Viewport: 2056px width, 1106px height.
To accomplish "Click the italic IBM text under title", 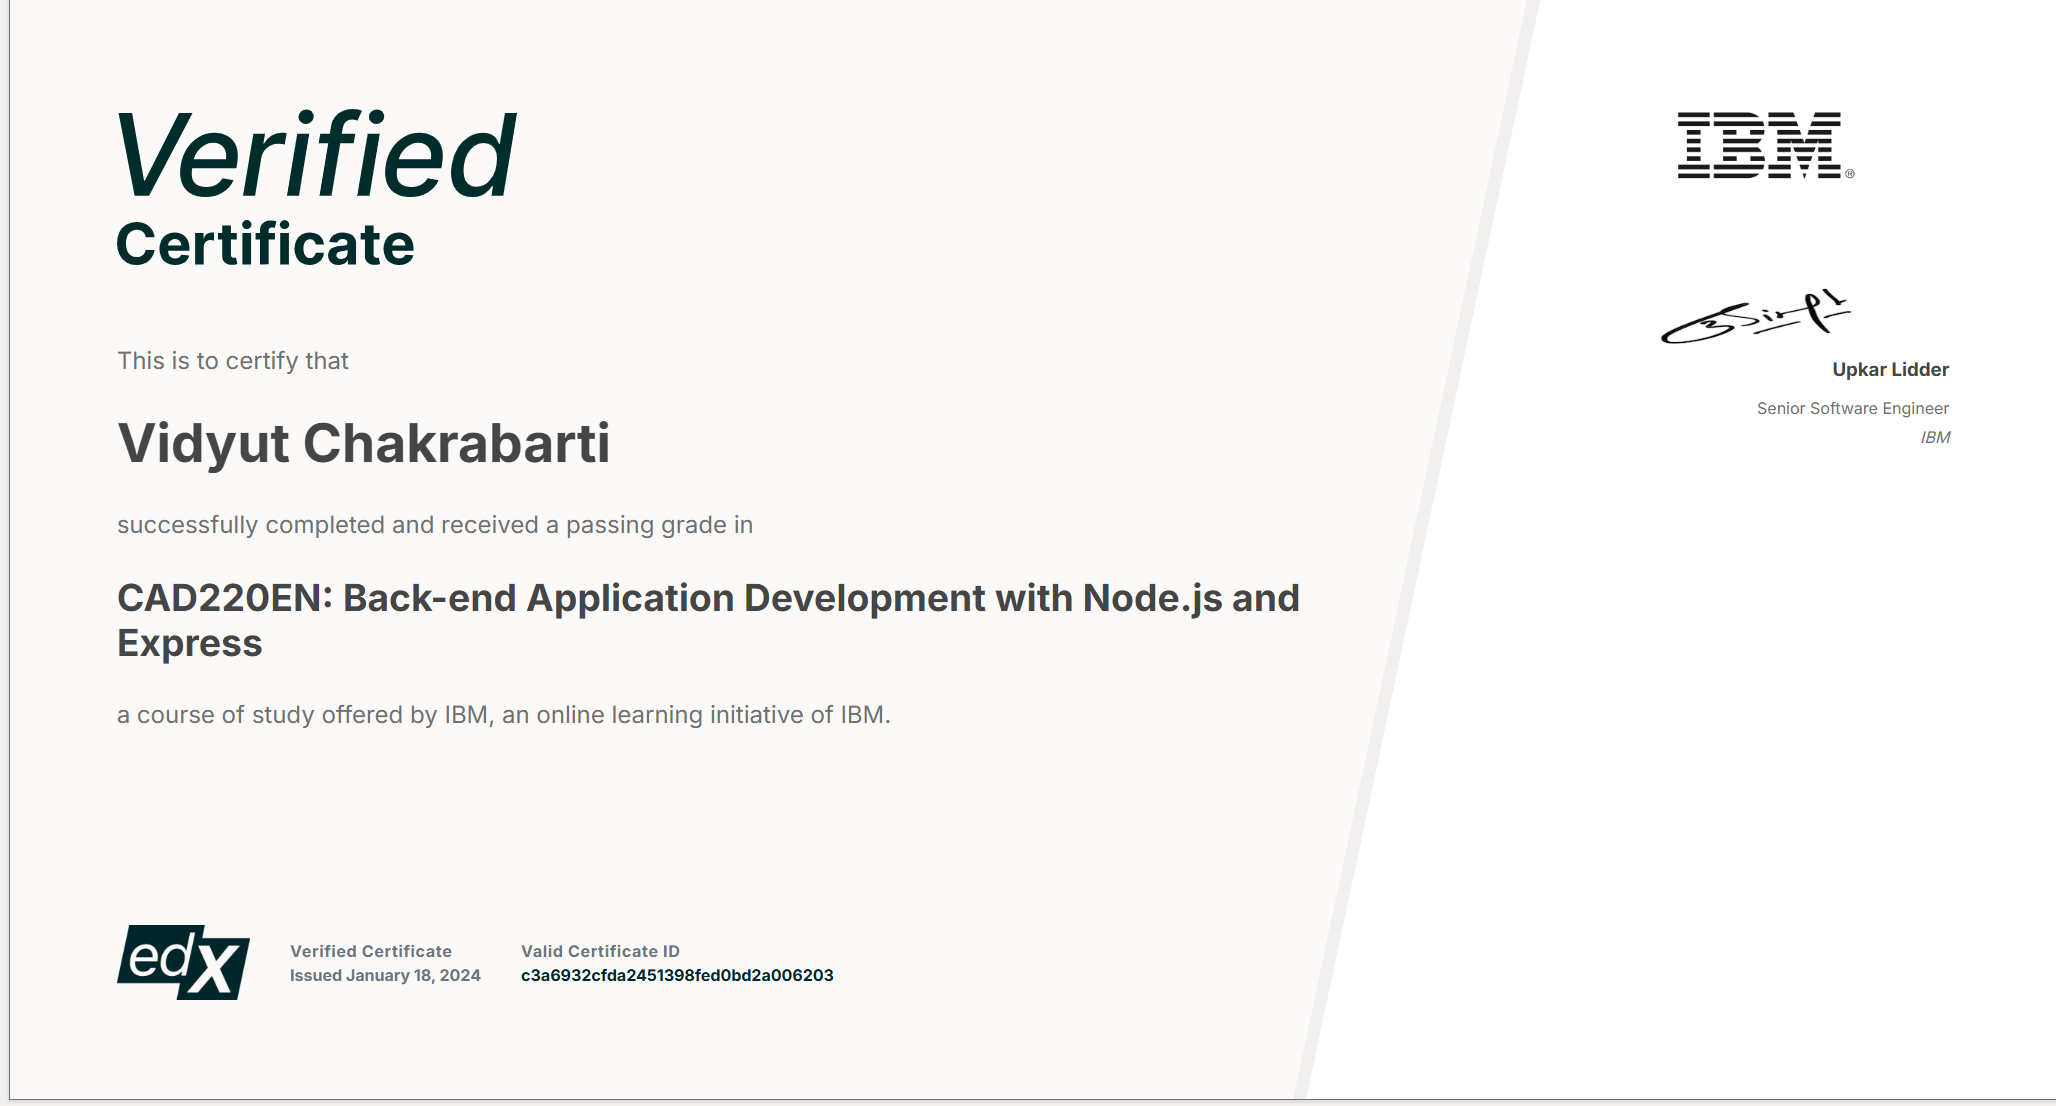I will (1935, 437).
